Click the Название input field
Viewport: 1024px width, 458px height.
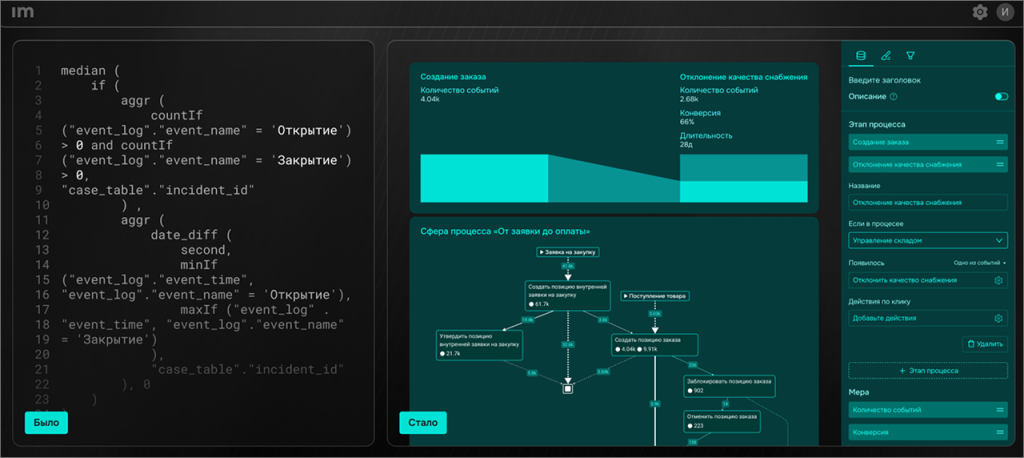[x=927, y=203]
